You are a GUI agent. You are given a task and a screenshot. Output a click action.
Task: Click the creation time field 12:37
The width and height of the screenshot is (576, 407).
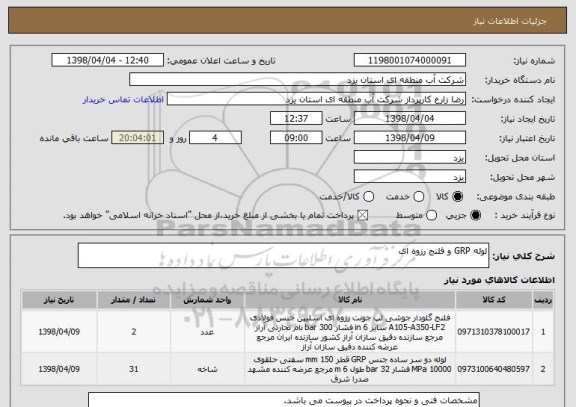[296, 119]
